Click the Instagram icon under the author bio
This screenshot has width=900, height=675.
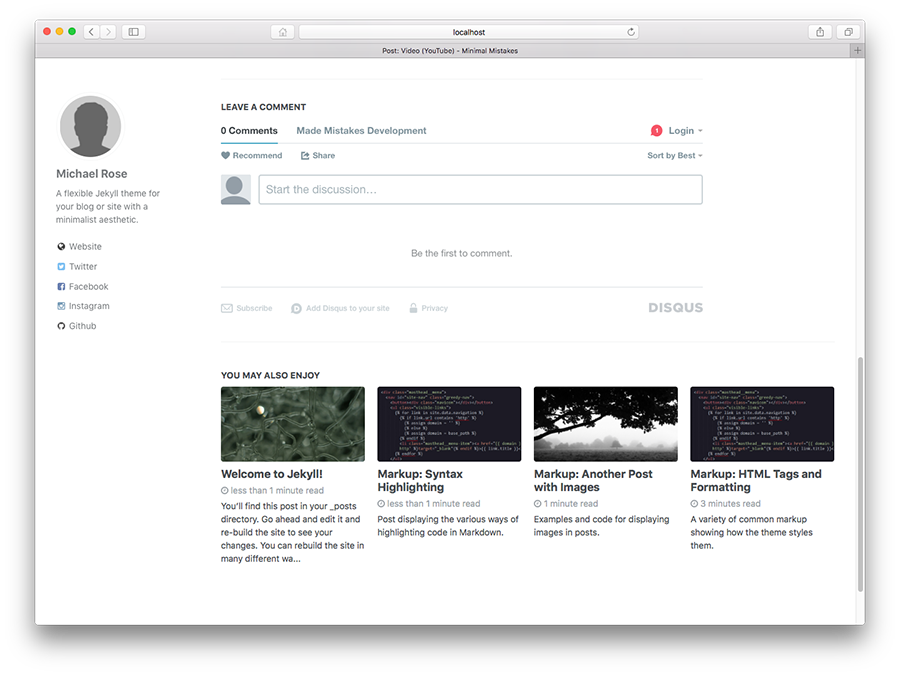pyautogui.click(x=62, y=306)
